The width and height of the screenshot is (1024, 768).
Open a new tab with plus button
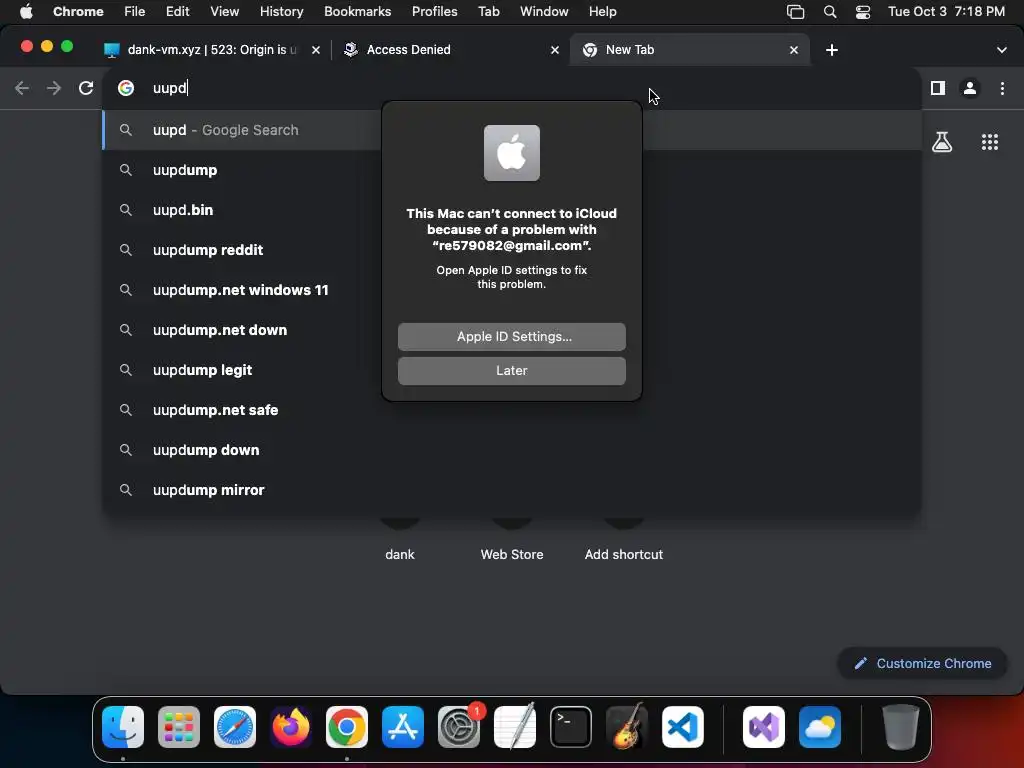(x=832, y=50)
